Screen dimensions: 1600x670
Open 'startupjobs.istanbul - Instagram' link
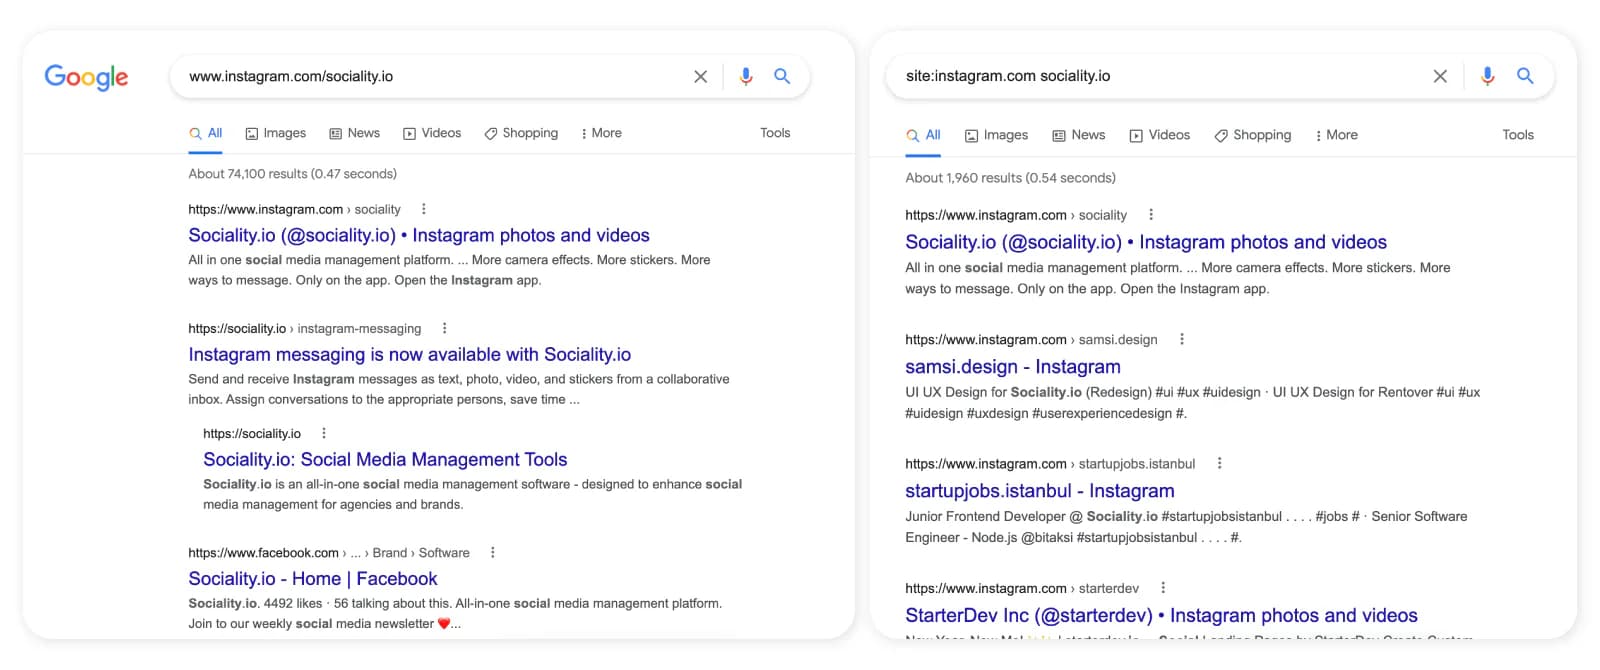[x=1040, y=491]
